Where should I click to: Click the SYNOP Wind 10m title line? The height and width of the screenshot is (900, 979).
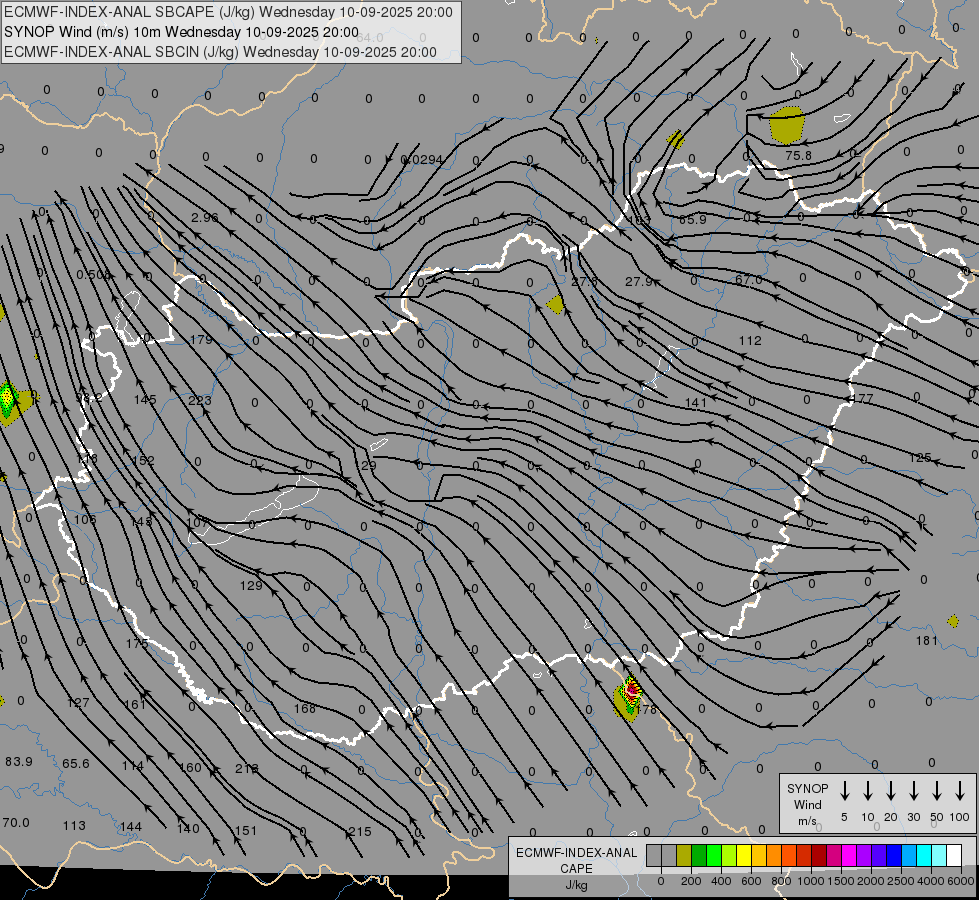[x=181, y=32]
